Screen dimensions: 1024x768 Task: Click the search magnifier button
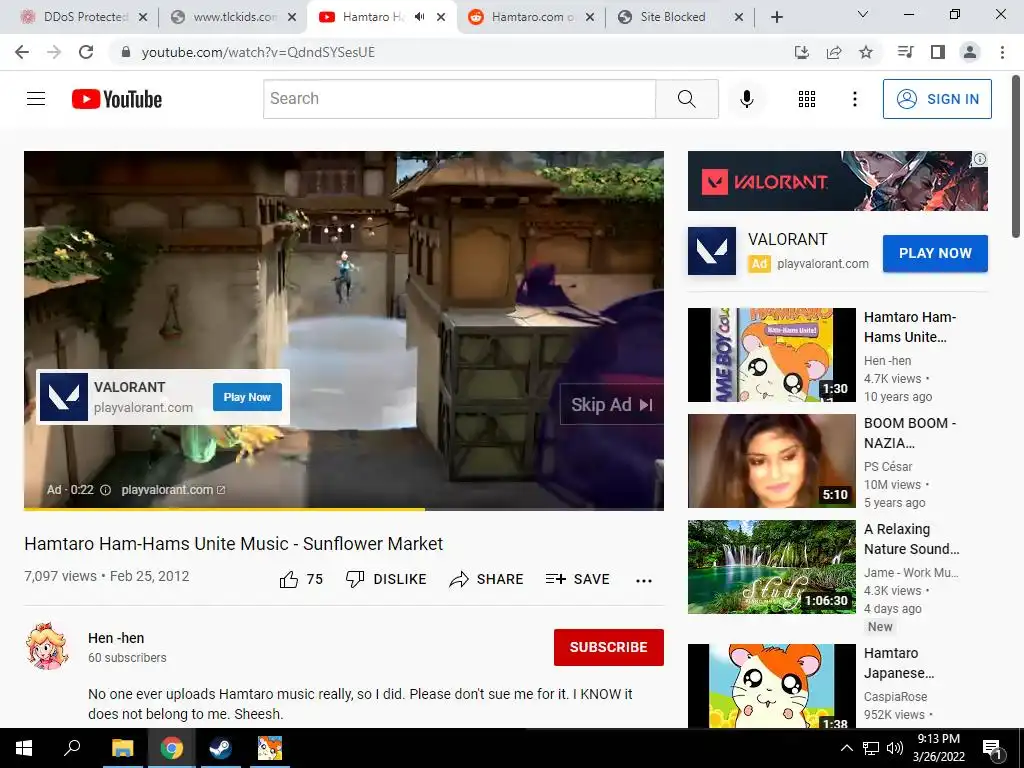point(686,99)
